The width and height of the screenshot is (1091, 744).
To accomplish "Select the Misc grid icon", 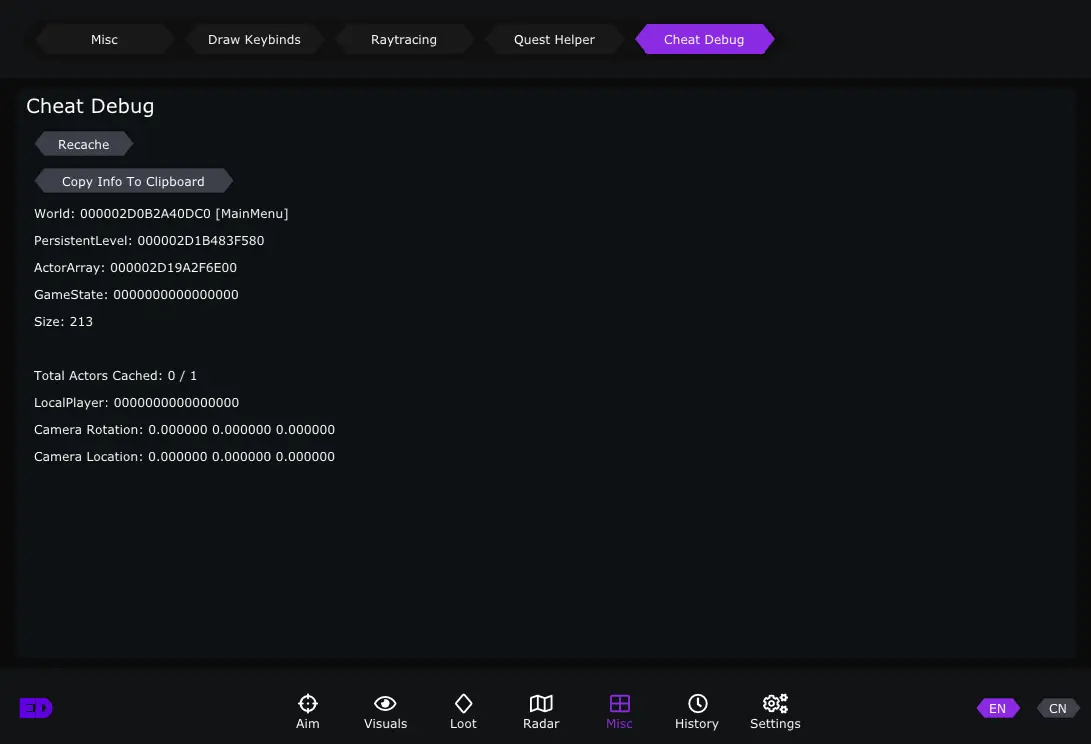I will click(x=619, y=711).
